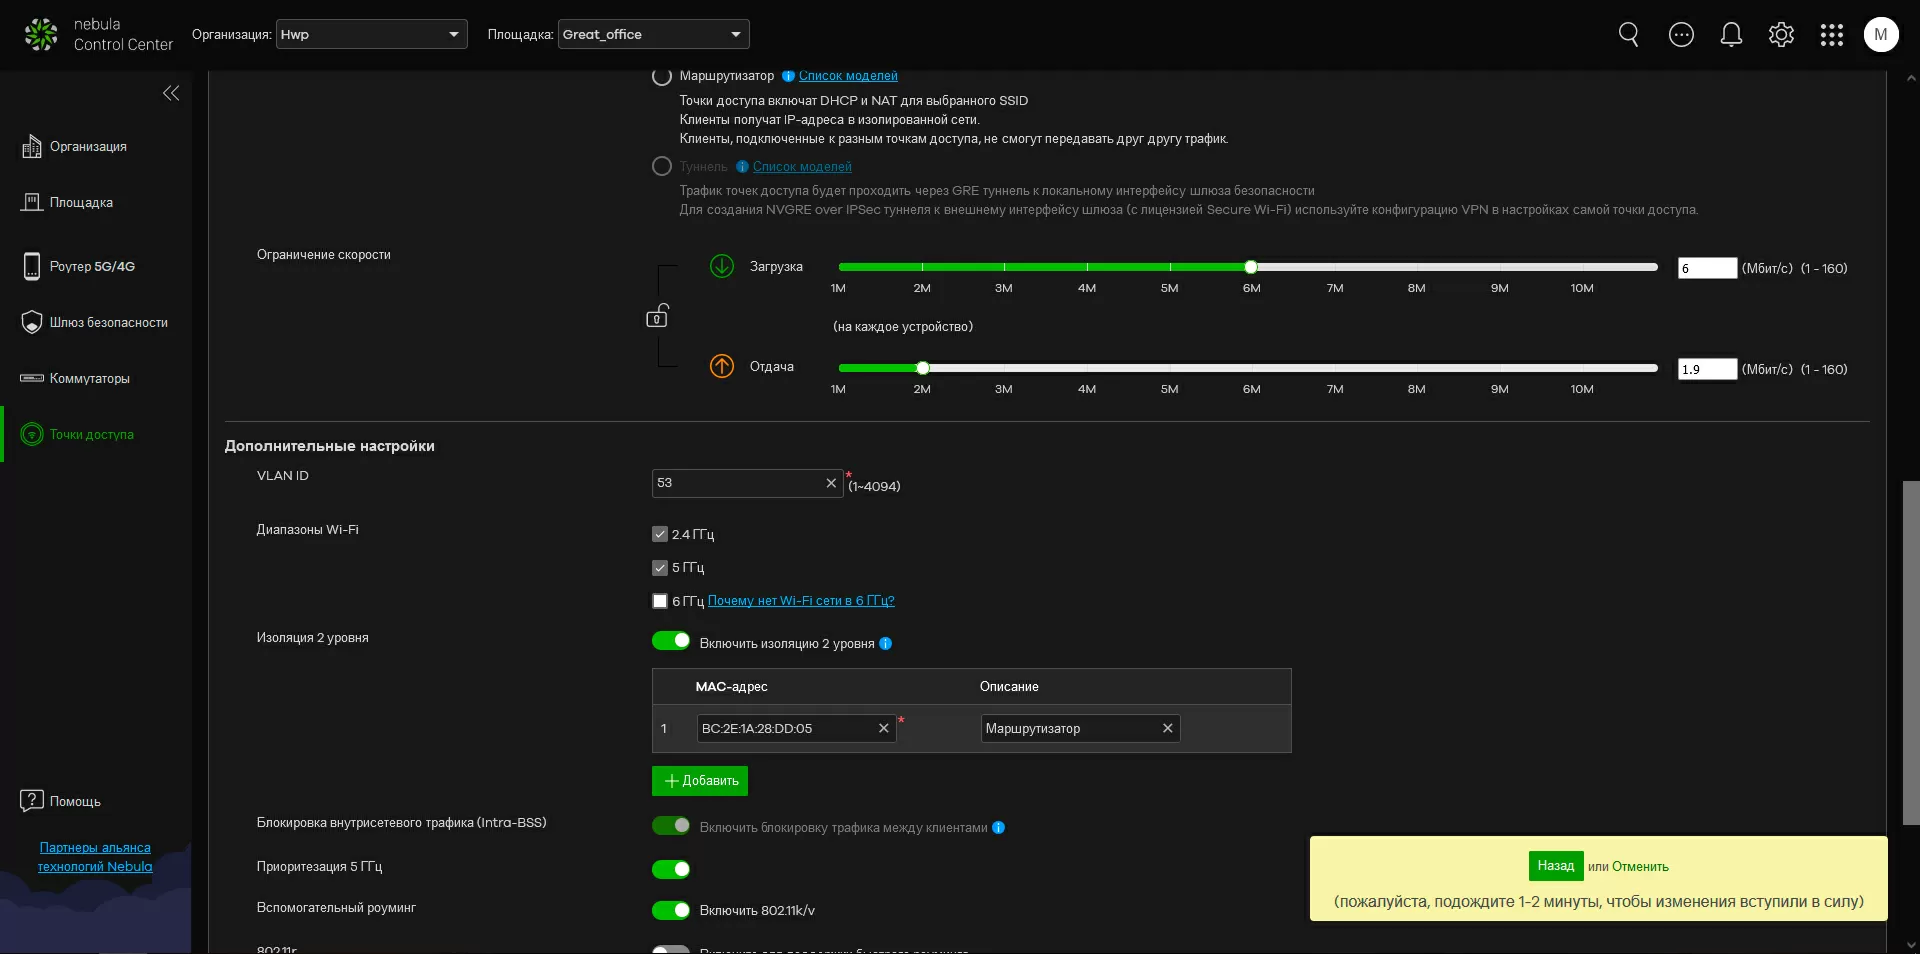Image resolution: width=1920 pixels, height=954 pixels.
Task: Open Шлюз безопасности sidebar section
Action: pos(108,322)
